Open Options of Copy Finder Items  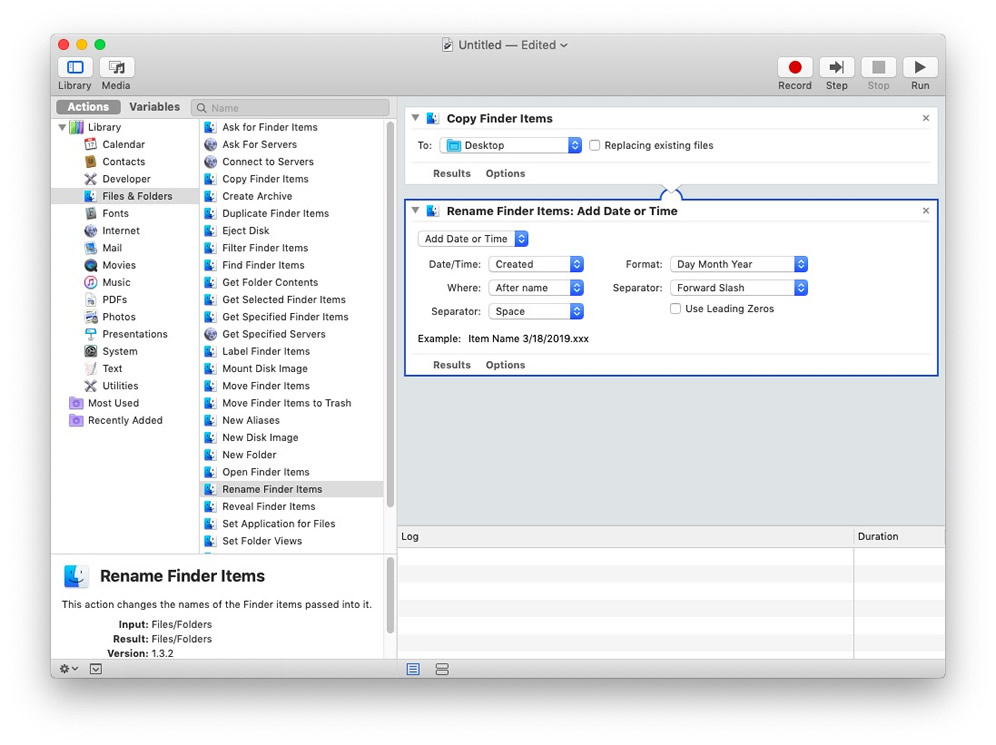click(506, 173)
